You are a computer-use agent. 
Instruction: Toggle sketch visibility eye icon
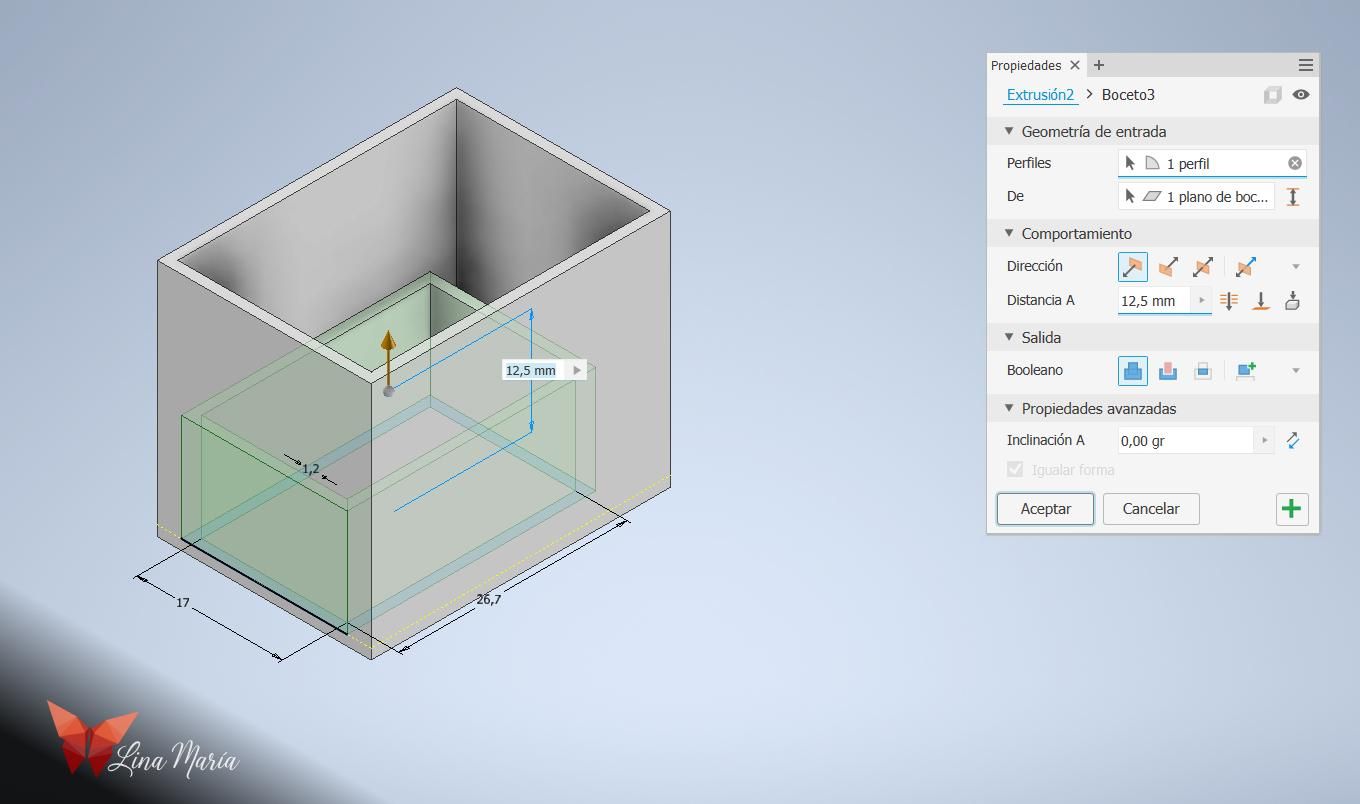(1301, 94)
